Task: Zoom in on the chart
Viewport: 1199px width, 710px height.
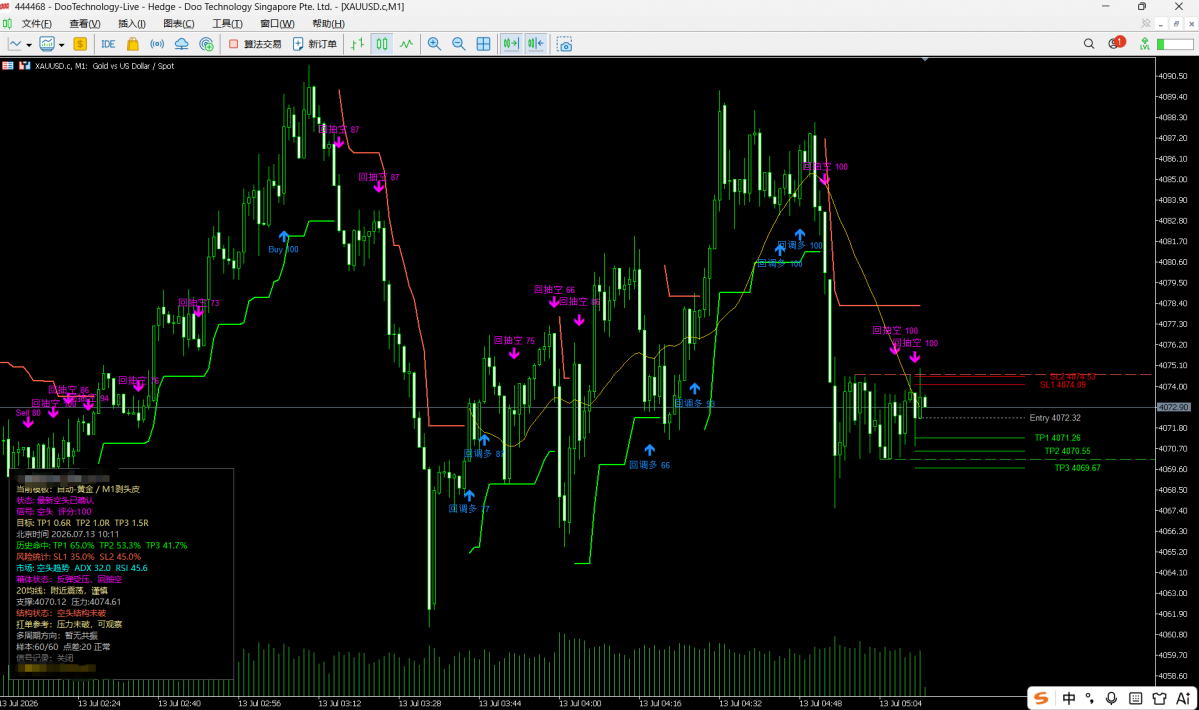Action: (434, 44)
